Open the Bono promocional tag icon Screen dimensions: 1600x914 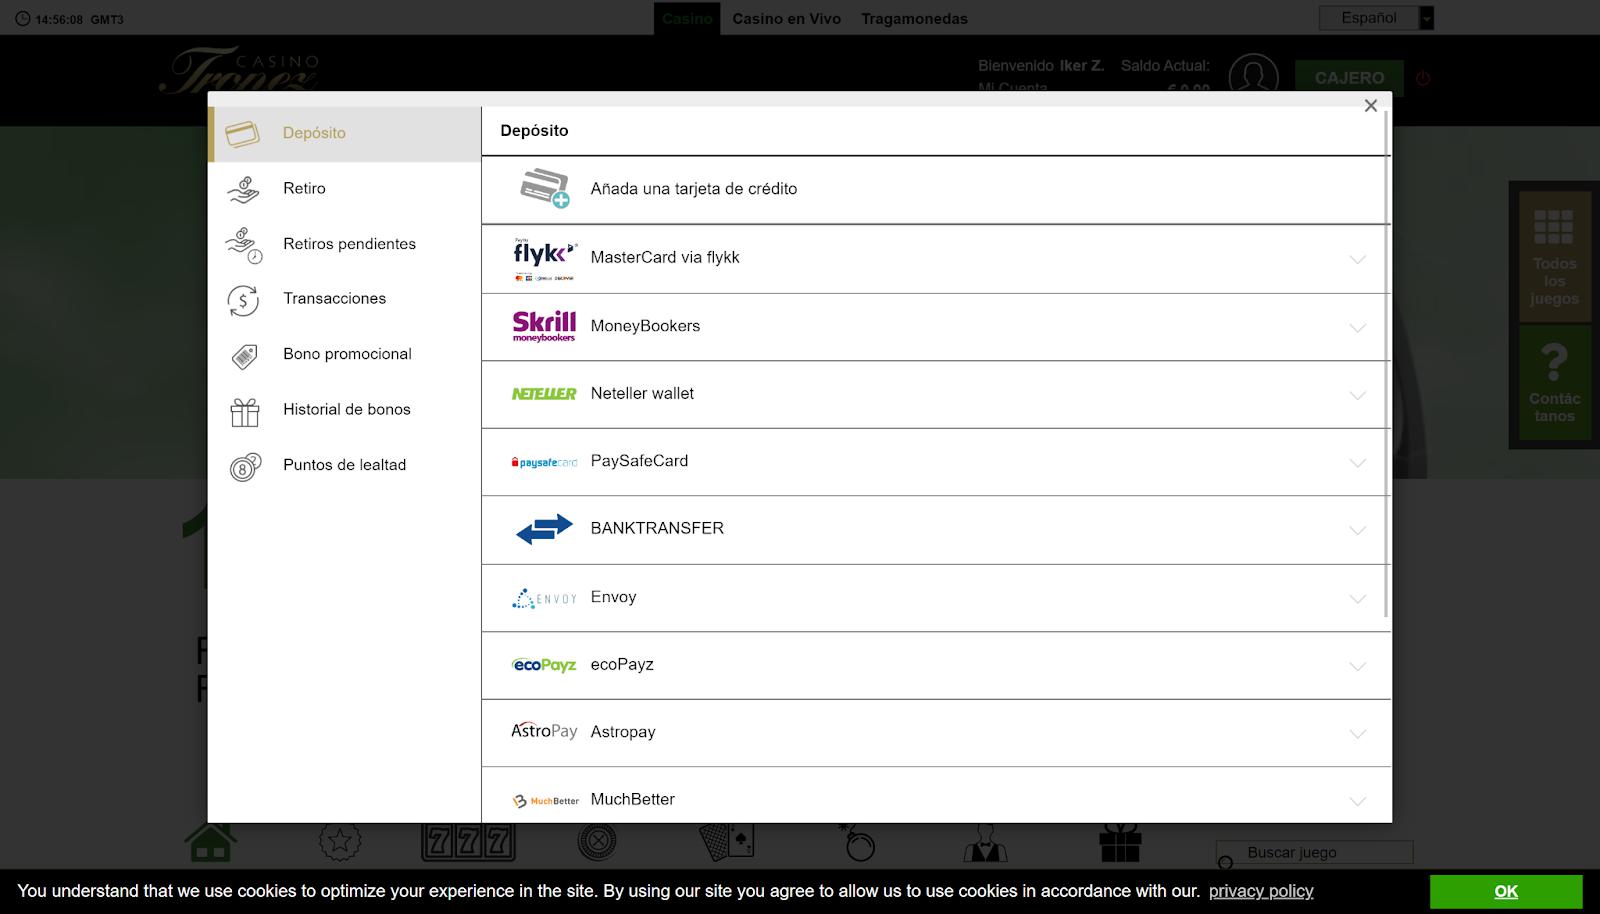point(244,356)
